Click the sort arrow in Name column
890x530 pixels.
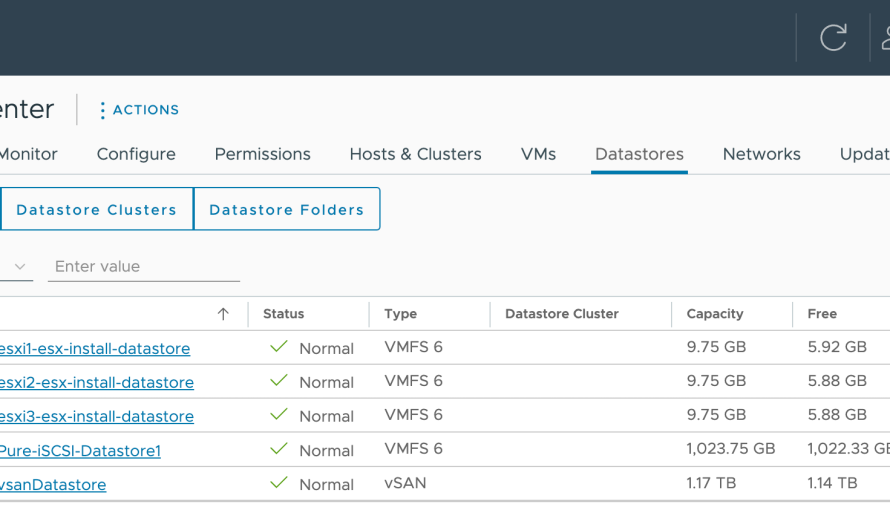(x=223, y=314)
